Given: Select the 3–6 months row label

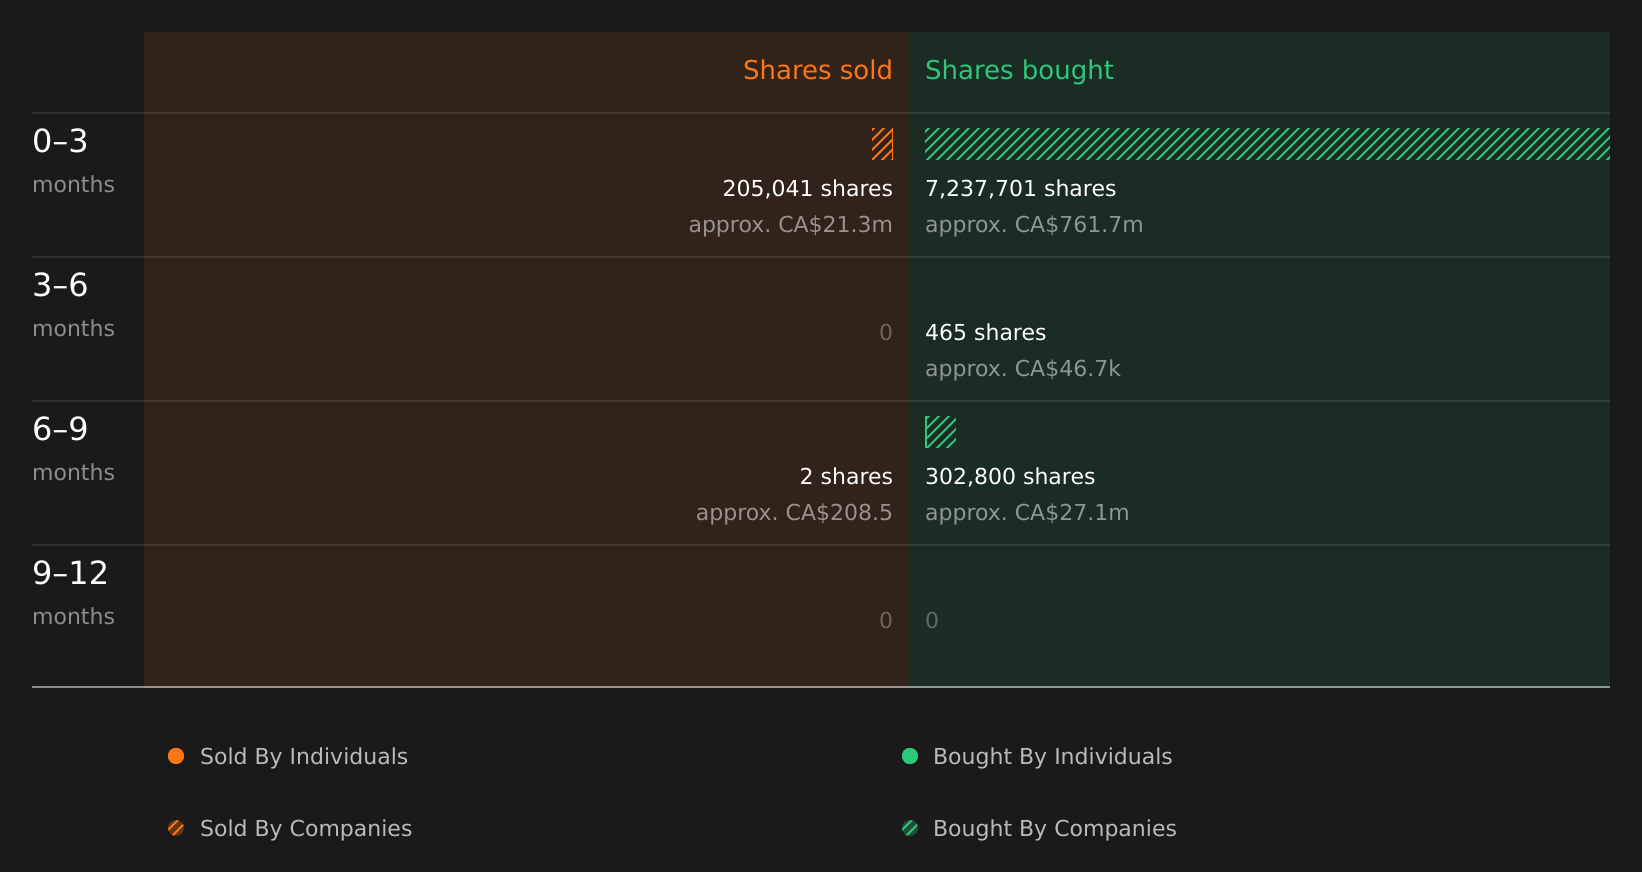Looking at the screenshot, I should (x=73, y=306).
